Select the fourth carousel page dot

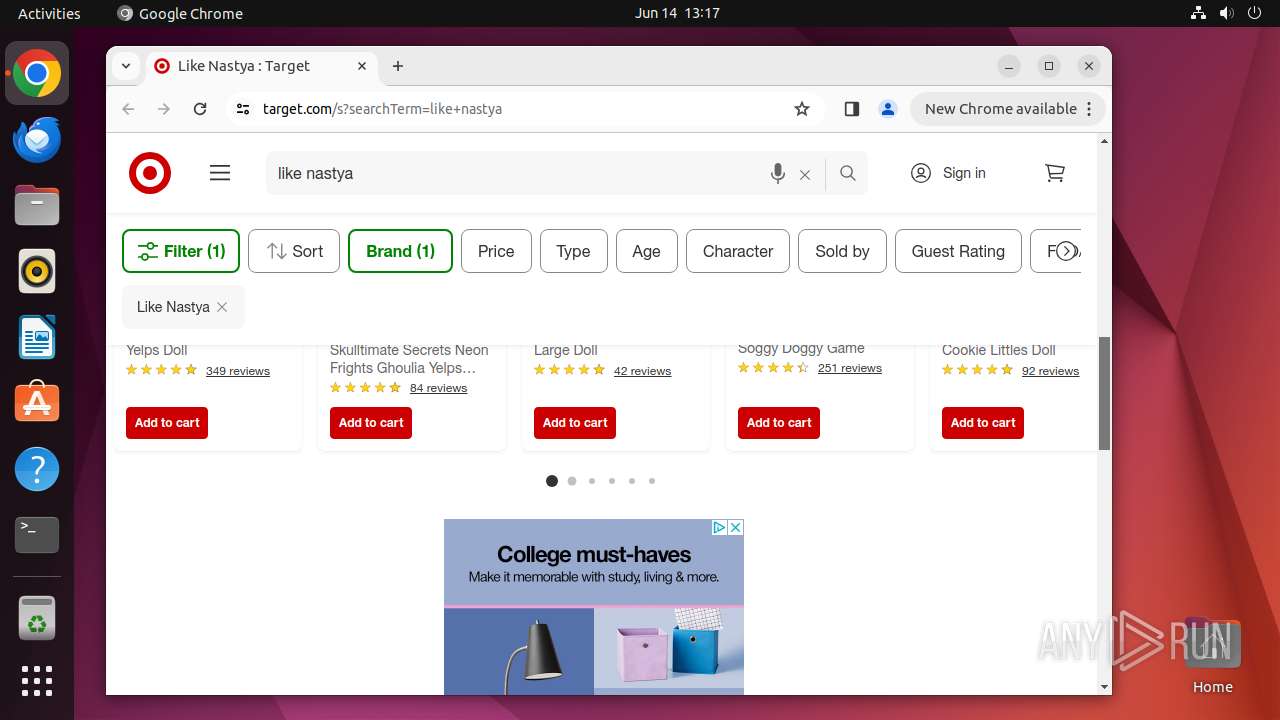tap(612, 481)
